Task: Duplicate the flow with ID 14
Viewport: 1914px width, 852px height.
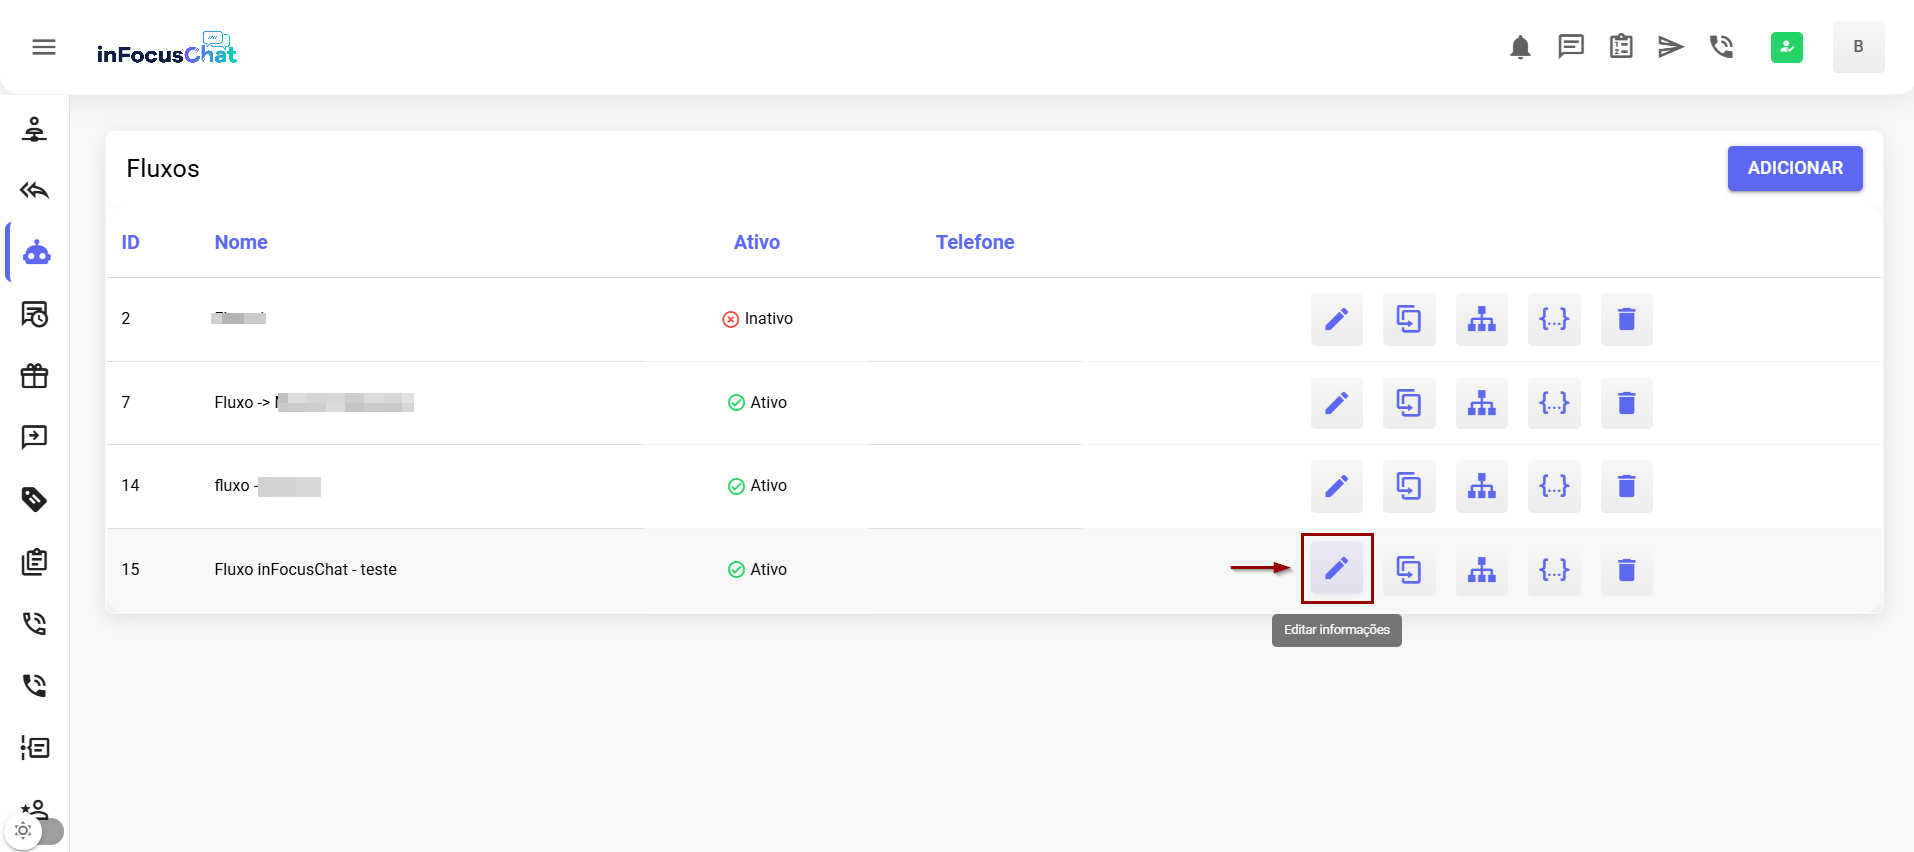Action: (1408, 486)
